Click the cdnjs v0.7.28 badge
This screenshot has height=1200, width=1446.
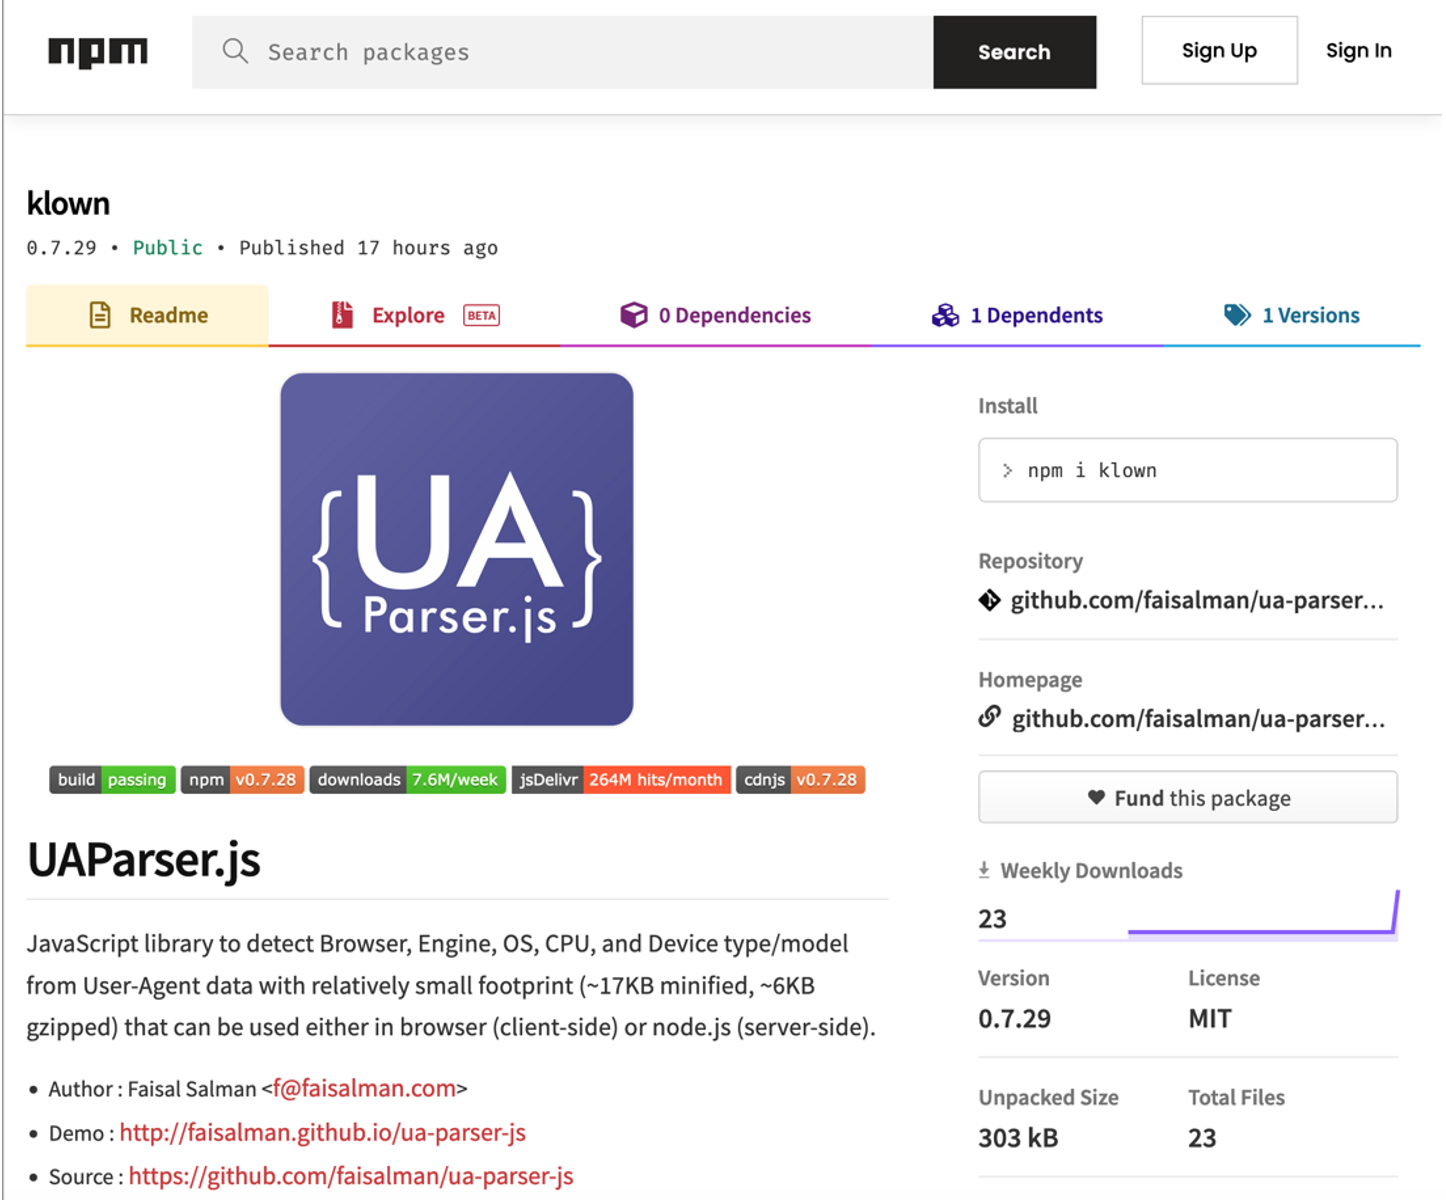click(800, 779)
